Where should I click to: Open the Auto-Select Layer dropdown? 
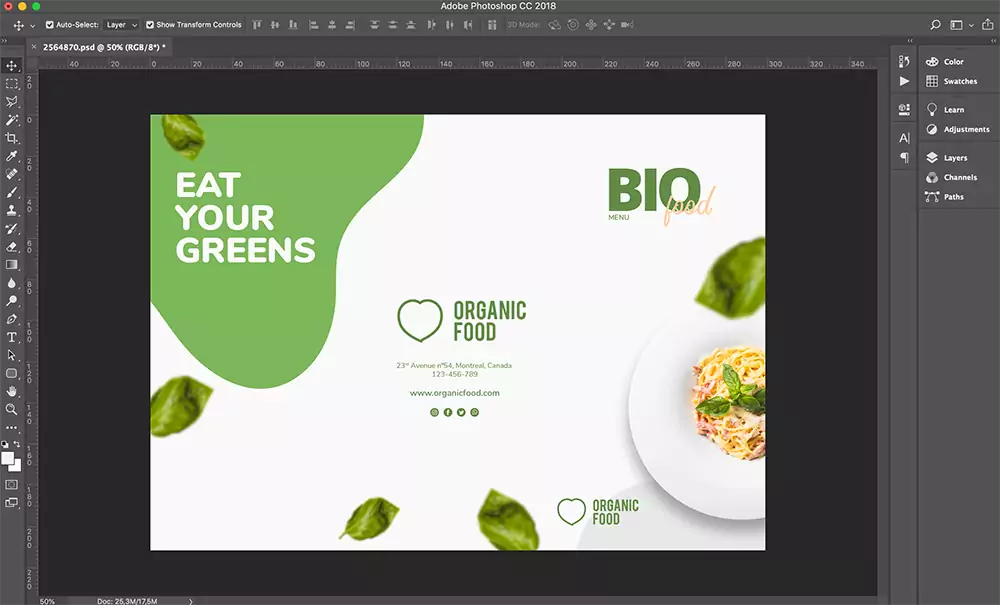(x=122, y=25)
